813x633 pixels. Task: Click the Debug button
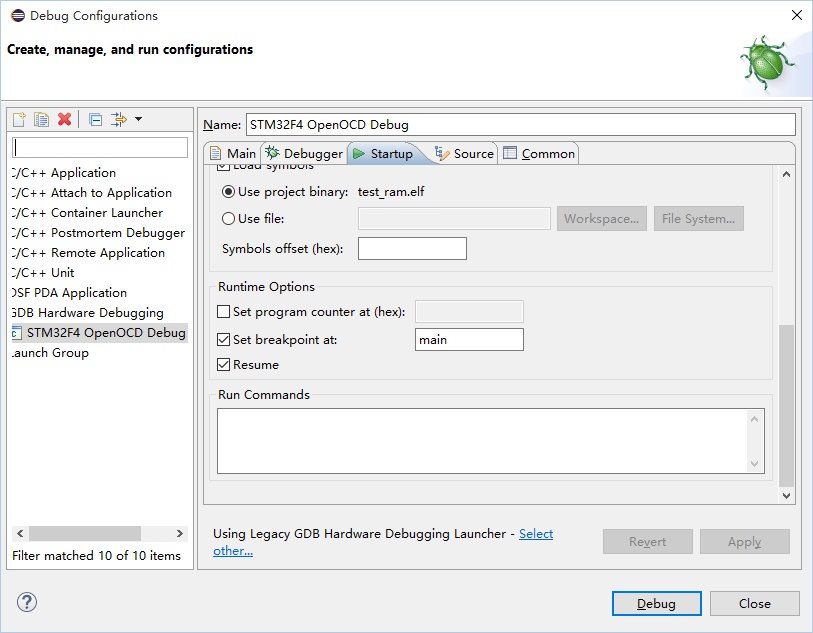point(656,604)
